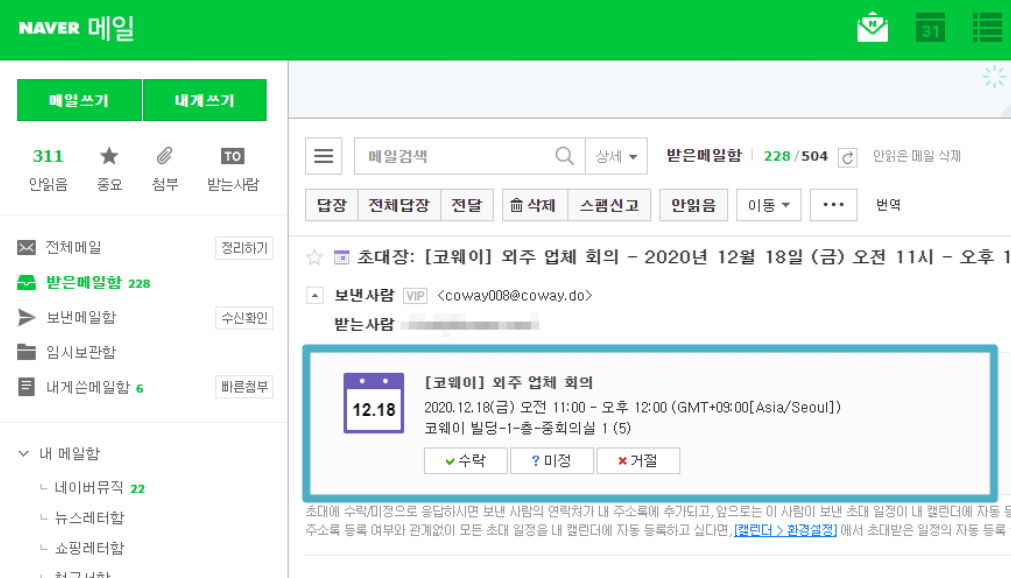Screen dimensions: 1011x578
Task: Click the VIP badge next to sender
Action: click(x=415, y=295)
